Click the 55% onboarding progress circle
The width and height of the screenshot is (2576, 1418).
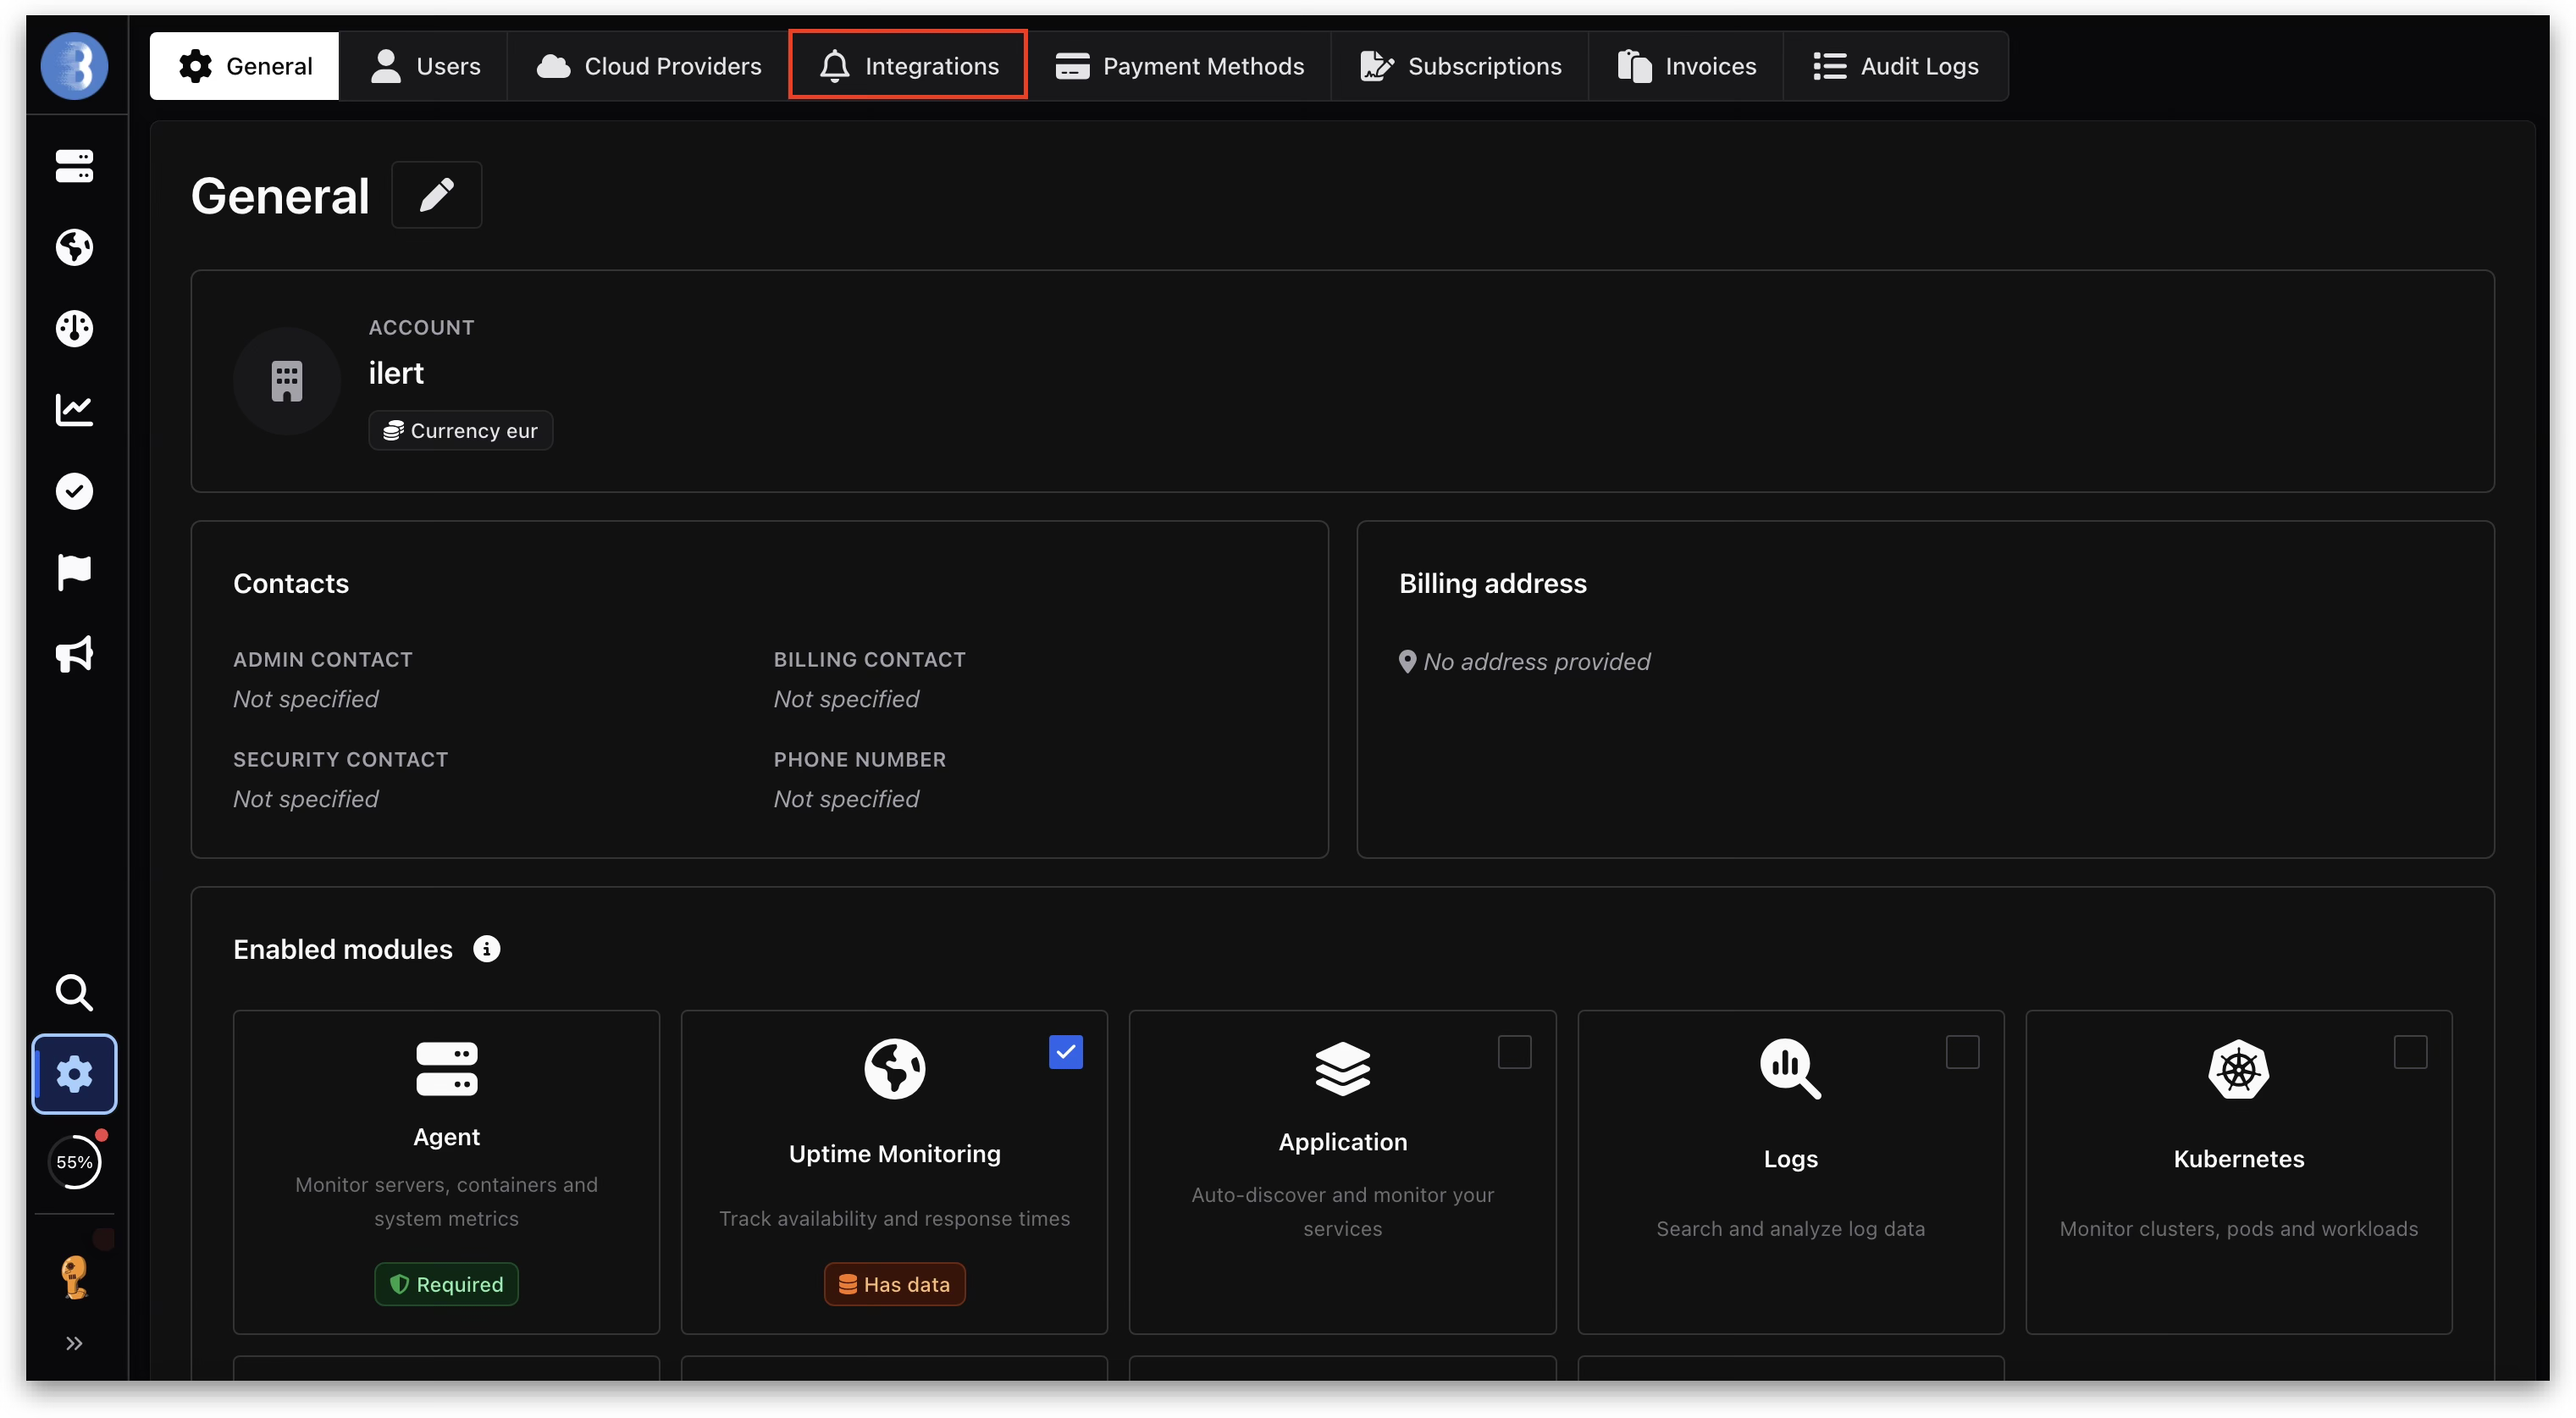click(x=74, y=1162)
